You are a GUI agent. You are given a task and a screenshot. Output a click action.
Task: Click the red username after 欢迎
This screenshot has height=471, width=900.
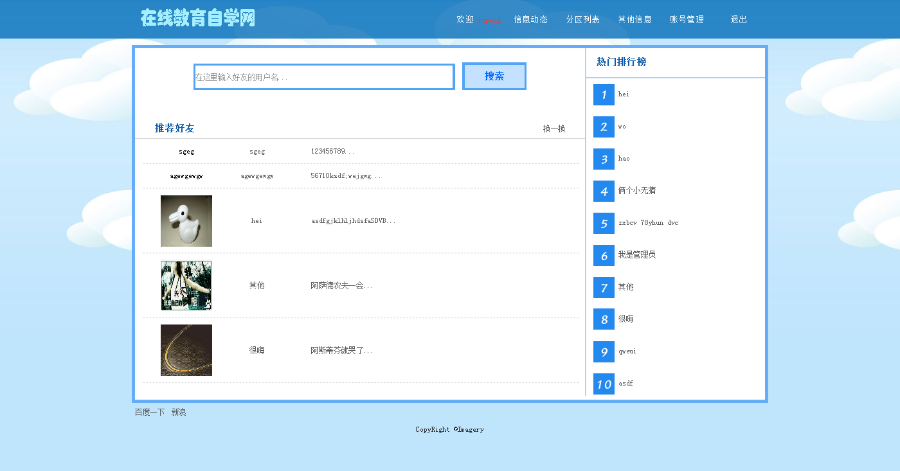[x=490, y=20]
